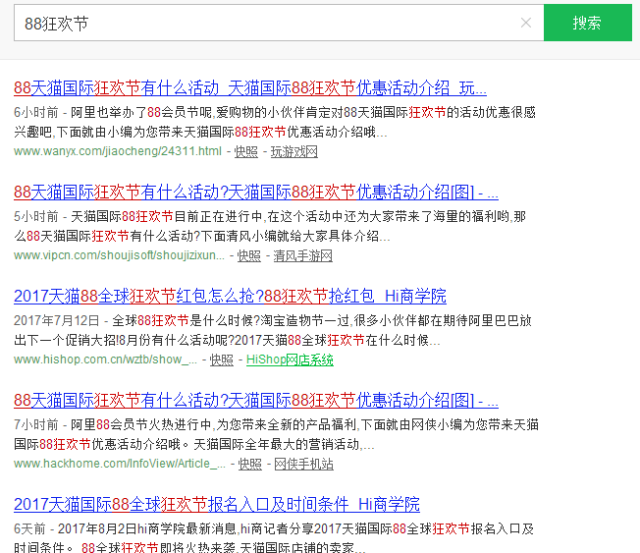Image resolution: width=640 pixels, height=553 pixels.
Task: Open 快照 for the wanyx.com result
Action: pyautogui.click(x=246, y=152)
